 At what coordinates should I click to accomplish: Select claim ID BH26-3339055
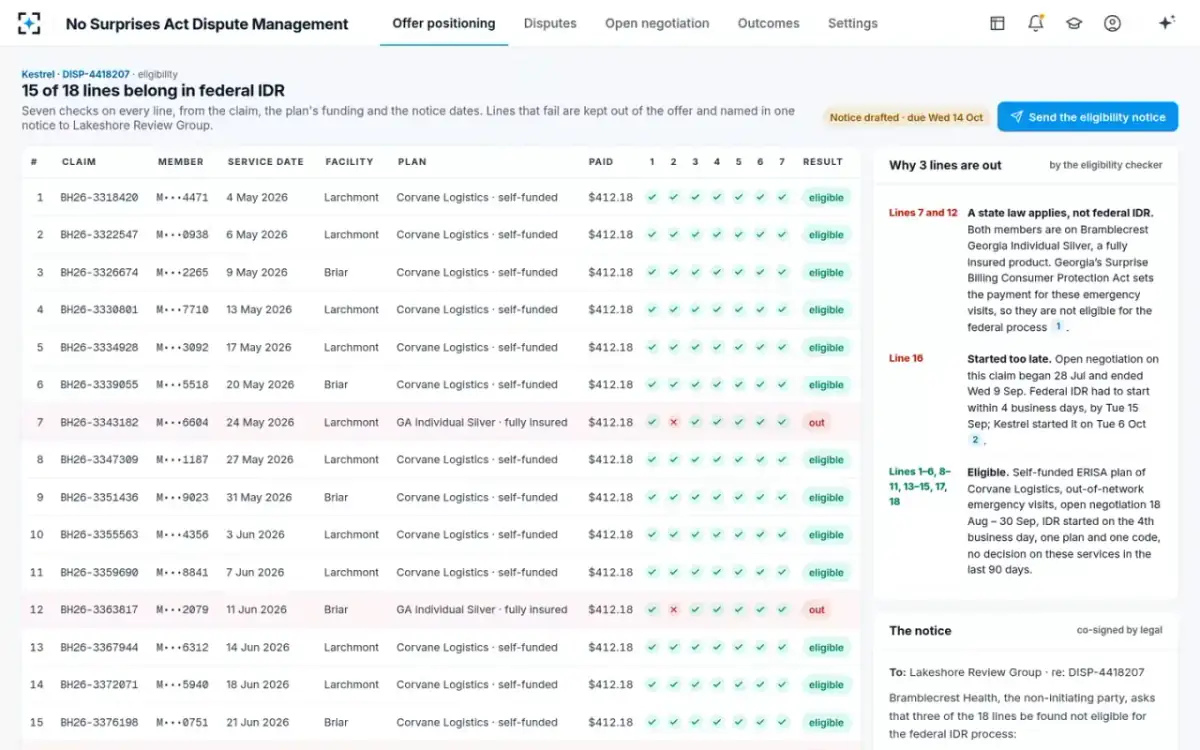pos(99,385)
